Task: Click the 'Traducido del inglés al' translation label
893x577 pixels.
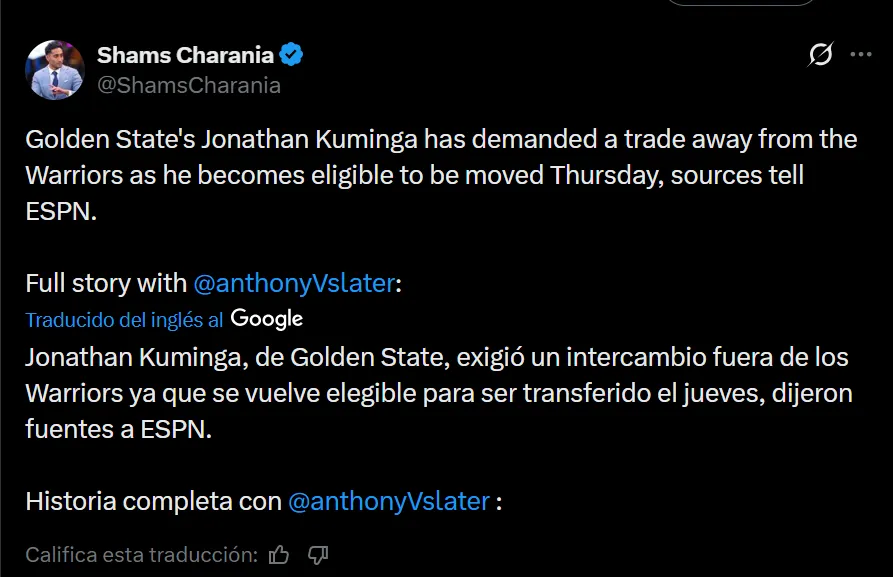Action: (x=122, y=319)
